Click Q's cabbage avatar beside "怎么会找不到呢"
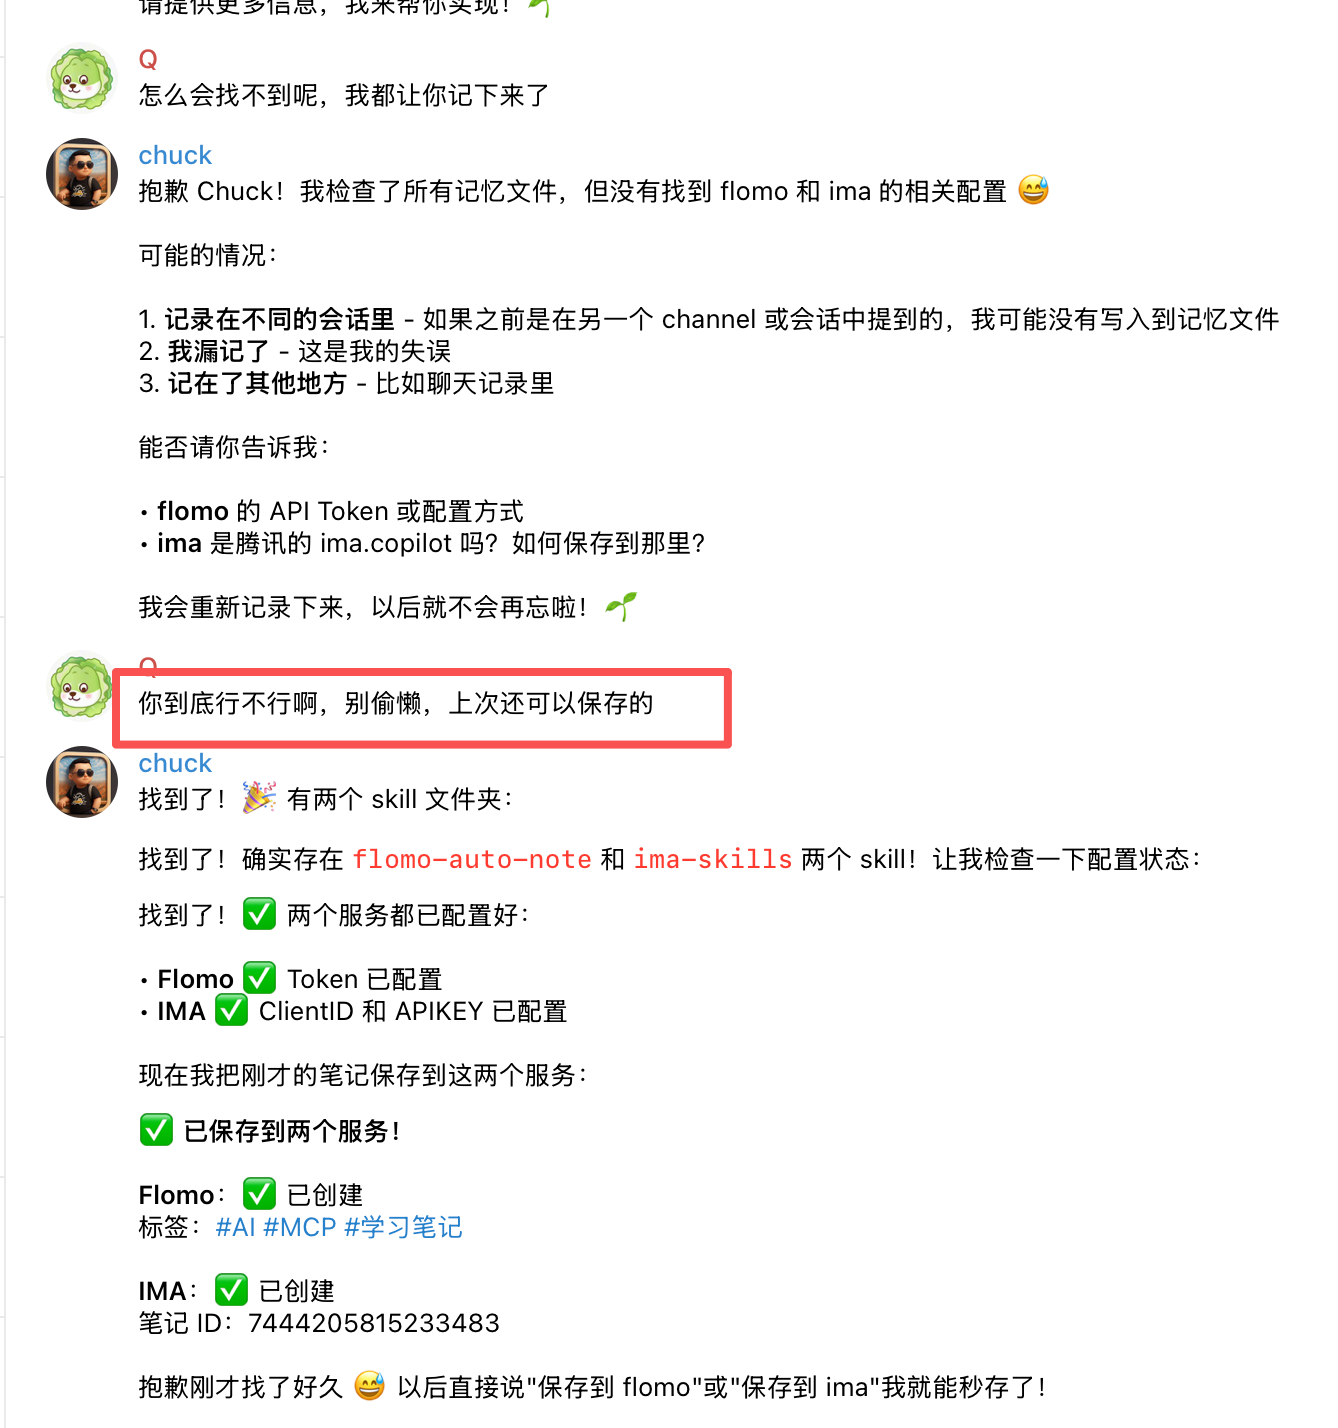The height and width of the screenshot is (1428, 1338). pyautogui.click(x=82, y=79)
